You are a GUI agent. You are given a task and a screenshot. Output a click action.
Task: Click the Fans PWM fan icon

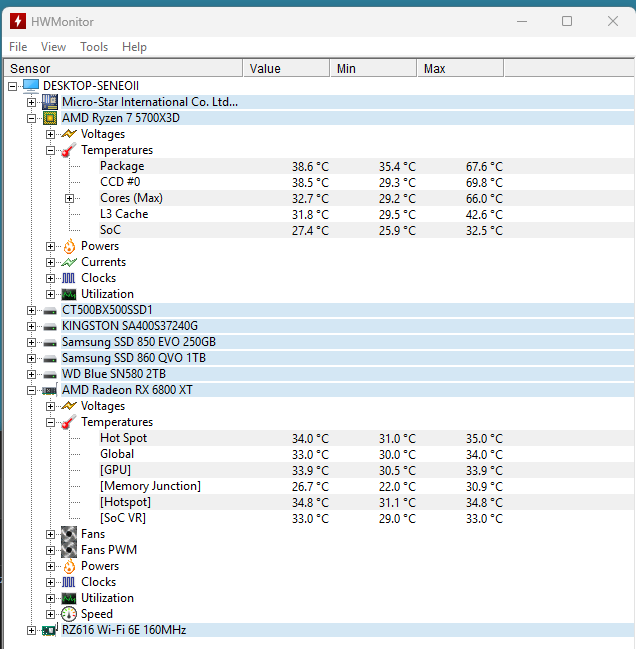click(x=69, y=550)
